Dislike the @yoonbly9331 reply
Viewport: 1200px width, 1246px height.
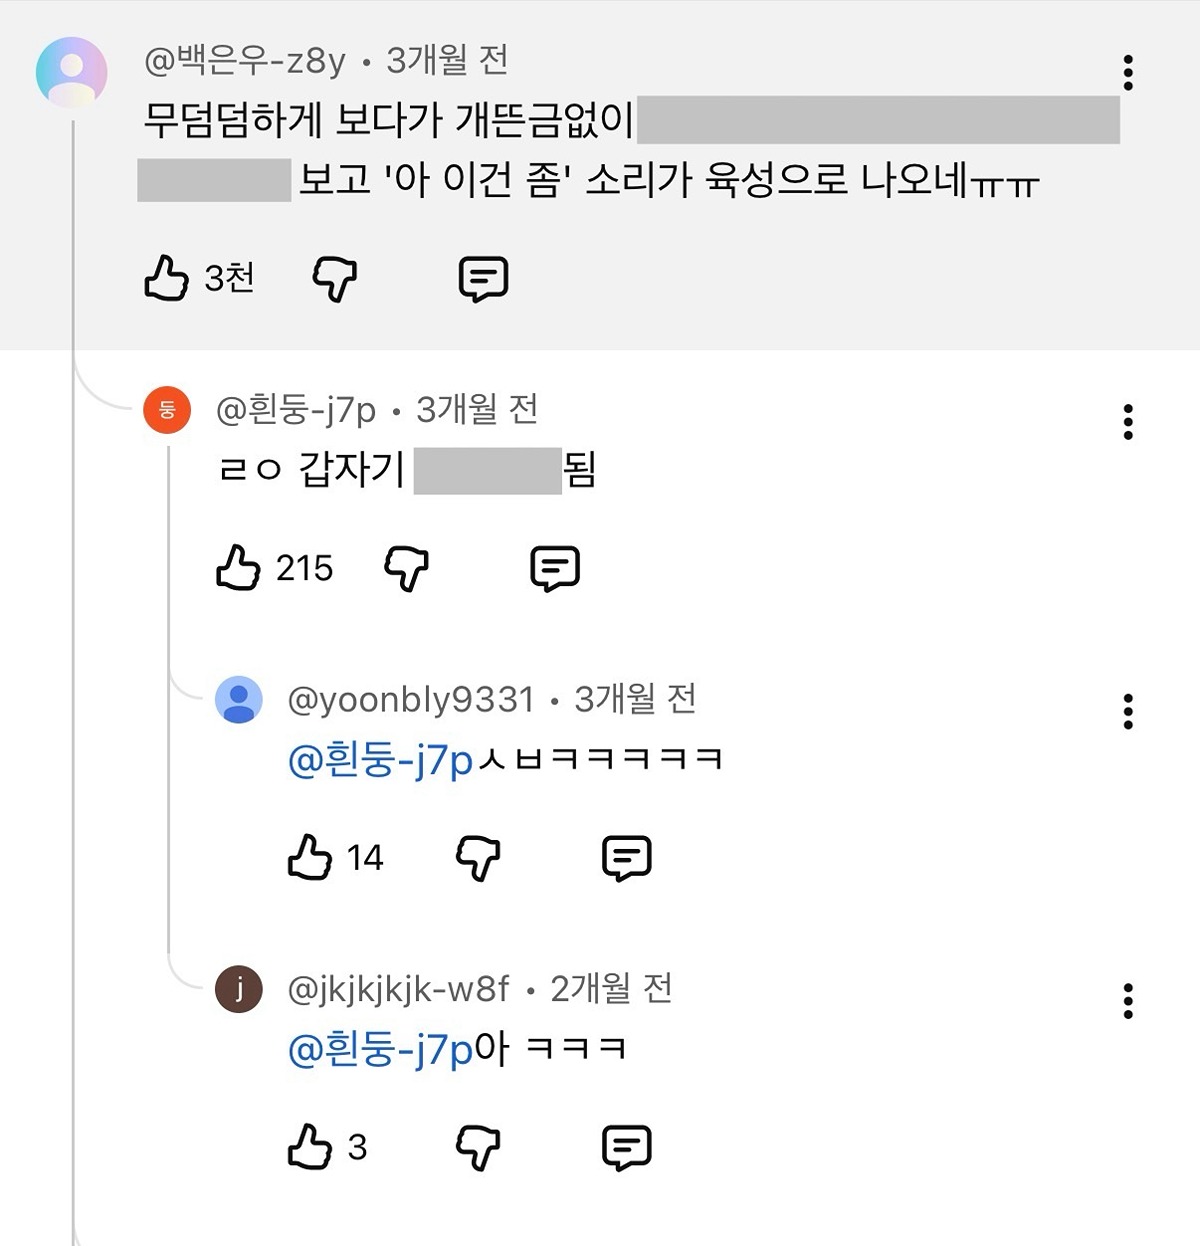point(478,859)
